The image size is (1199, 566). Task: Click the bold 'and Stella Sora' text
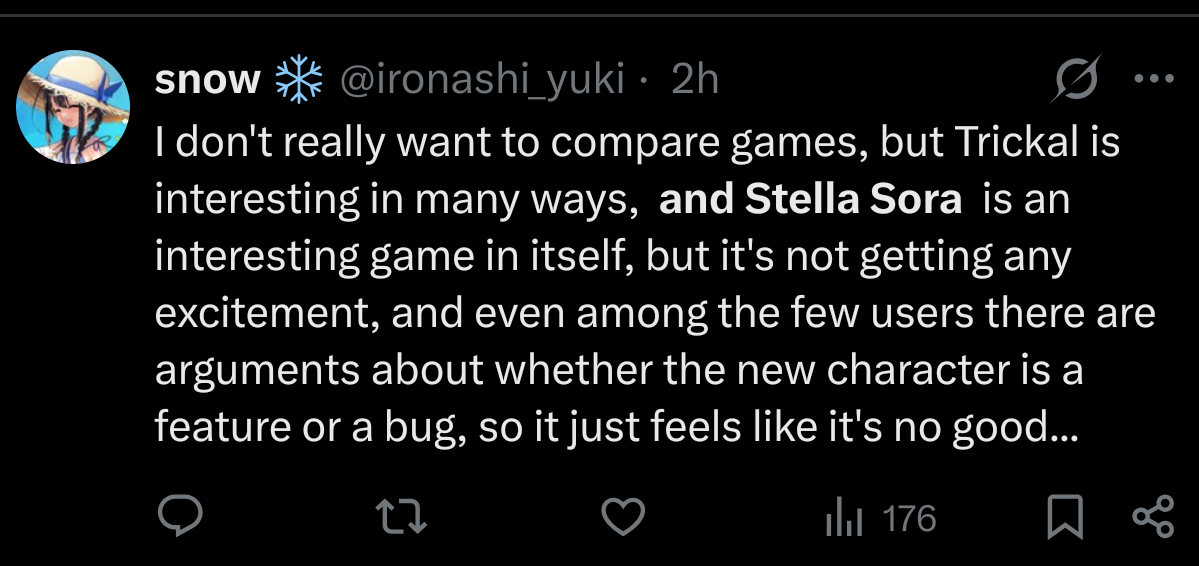click(811, 200)
